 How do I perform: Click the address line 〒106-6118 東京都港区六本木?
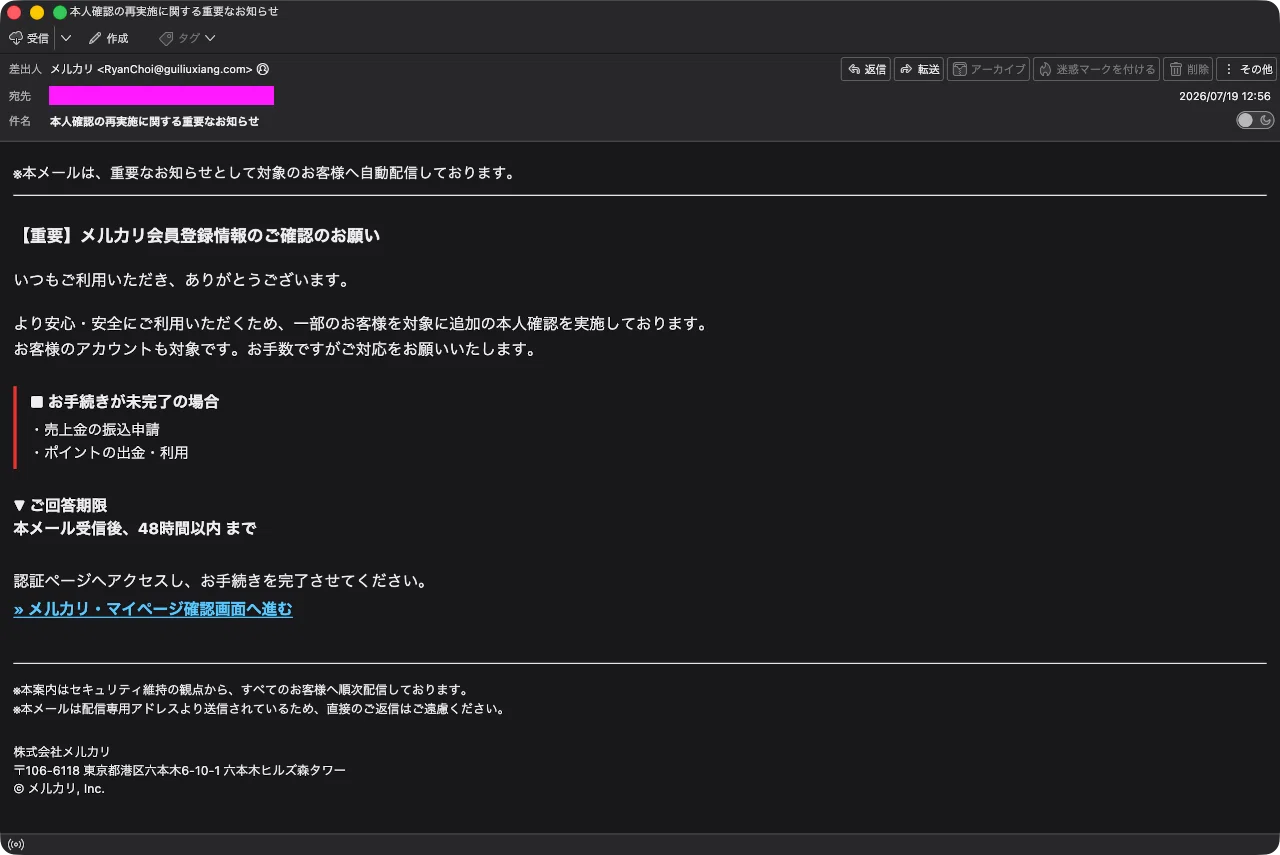(180, 770)
